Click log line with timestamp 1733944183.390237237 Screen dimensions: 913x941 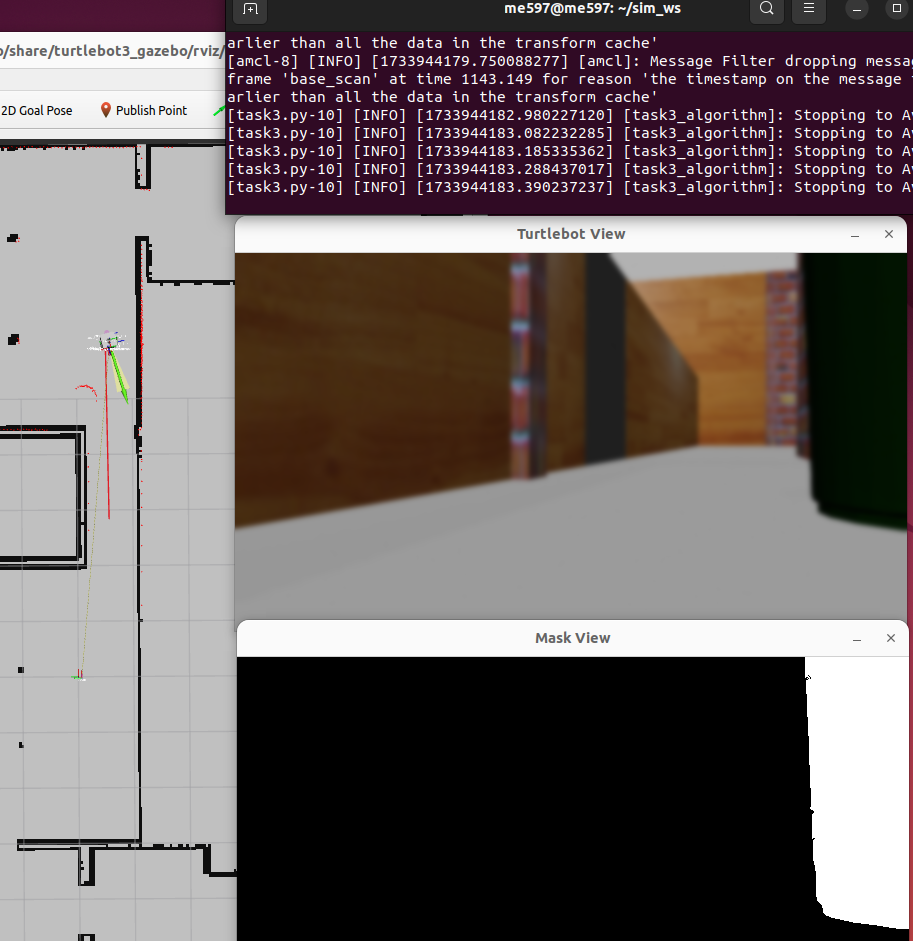coord(570,187)
